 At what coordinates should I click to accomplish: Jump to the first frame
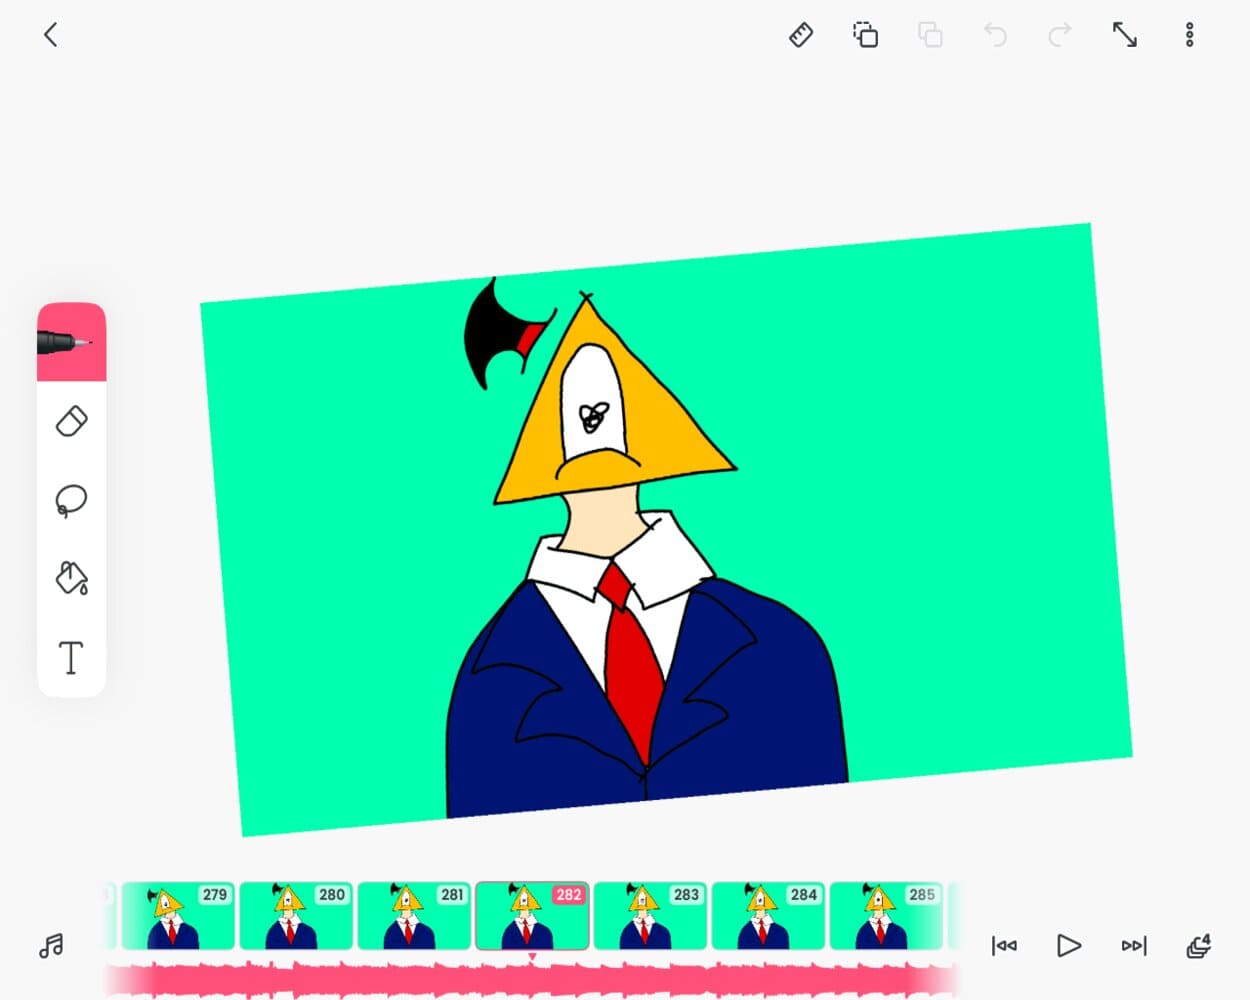pyautogui.click(x=1004, y=945)
